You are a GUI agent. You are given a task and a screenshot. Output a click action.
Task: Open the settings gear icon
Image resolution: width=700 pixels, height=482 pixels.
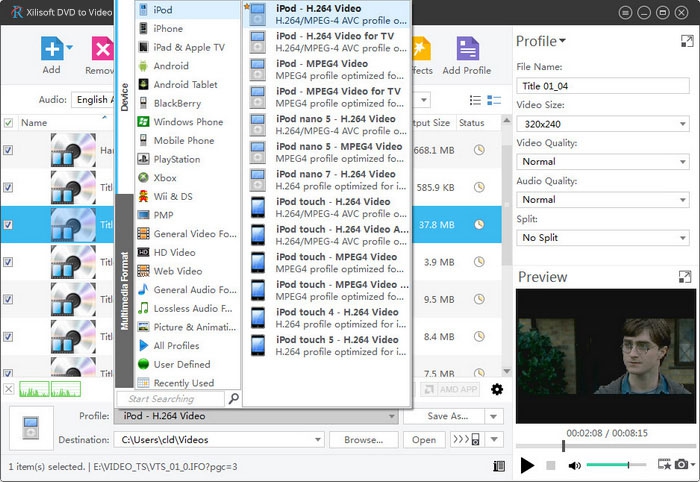click(497, 389)
